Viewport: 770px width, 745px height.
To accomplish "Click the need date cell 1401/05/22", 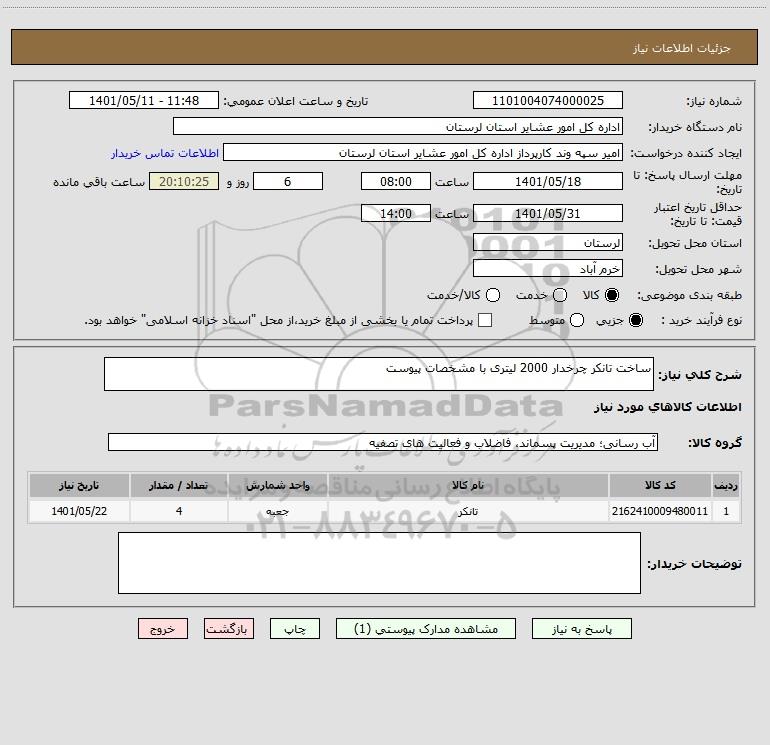I will (79, 511).
